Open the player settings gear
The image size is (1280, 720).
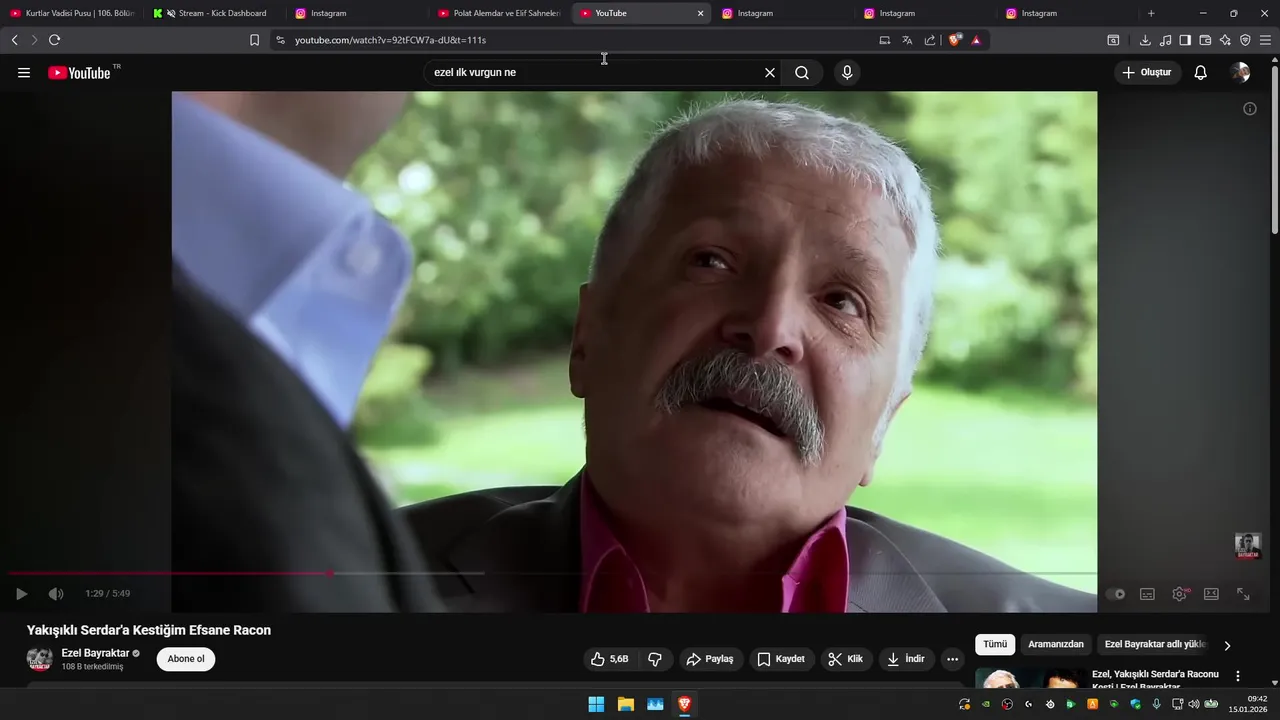tap(1180, 594)
